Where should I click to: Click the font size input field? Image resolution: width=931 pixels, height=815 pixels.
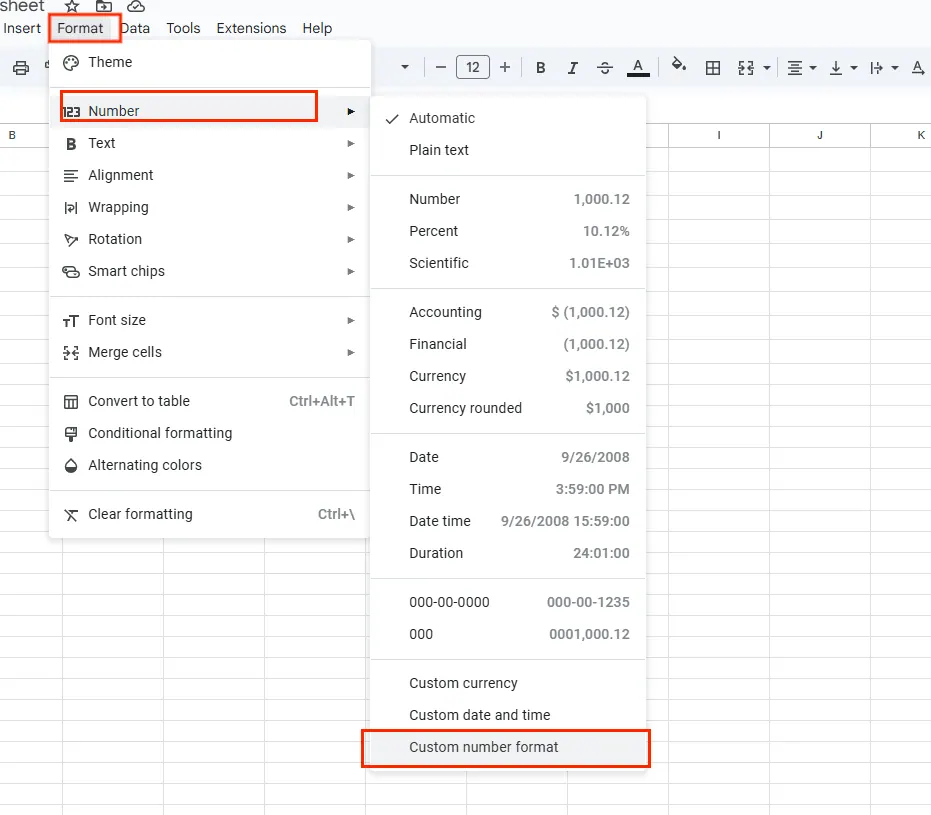tap(473, 68)
